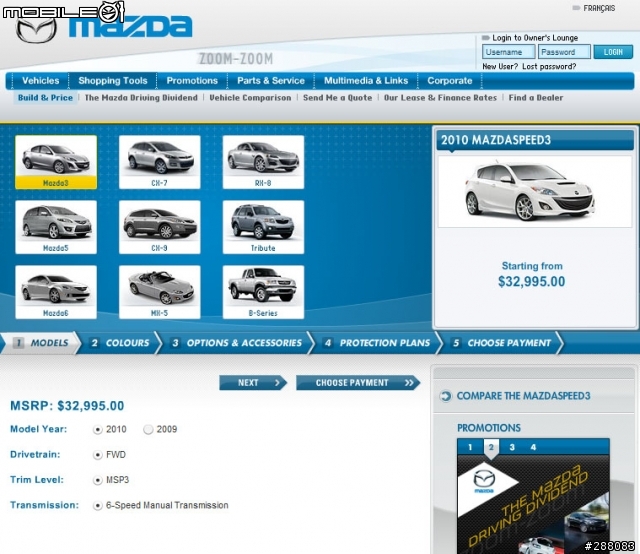Screen dimensions: 640x554
Task: Open the Shopping Tools menu
Action: point(113,81)
